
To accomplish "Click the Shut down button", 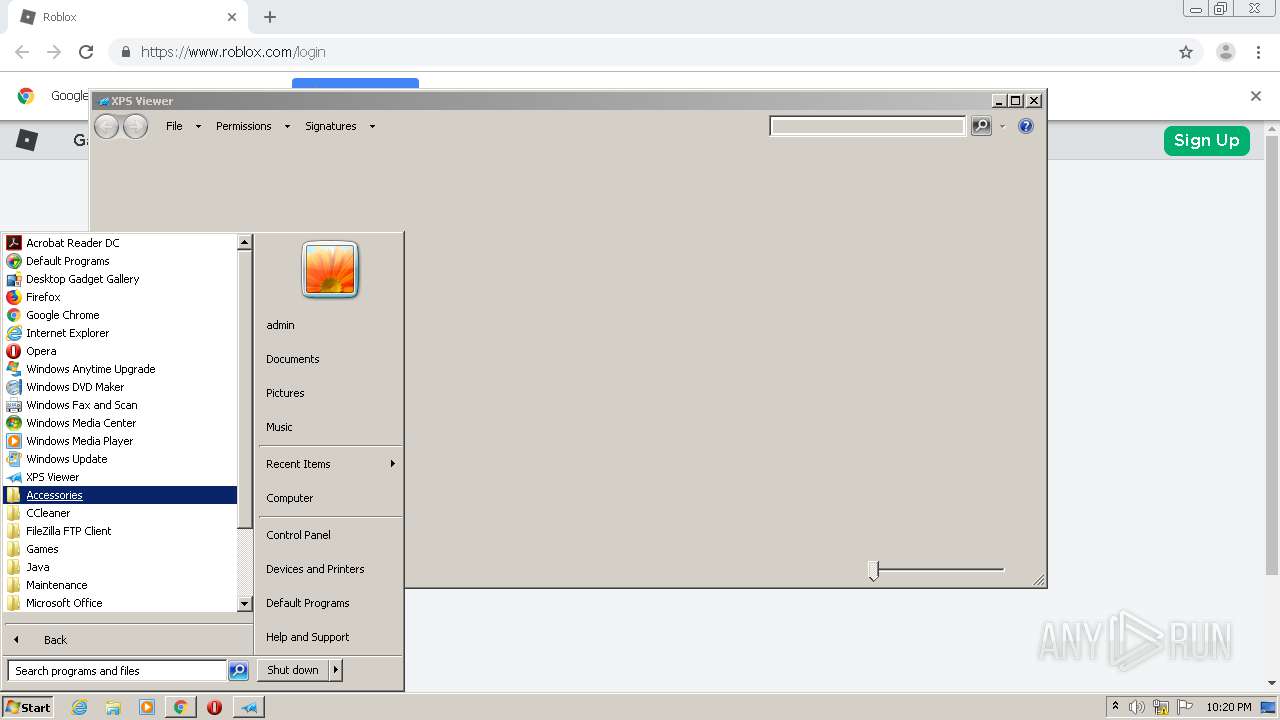I will point(293,670).
